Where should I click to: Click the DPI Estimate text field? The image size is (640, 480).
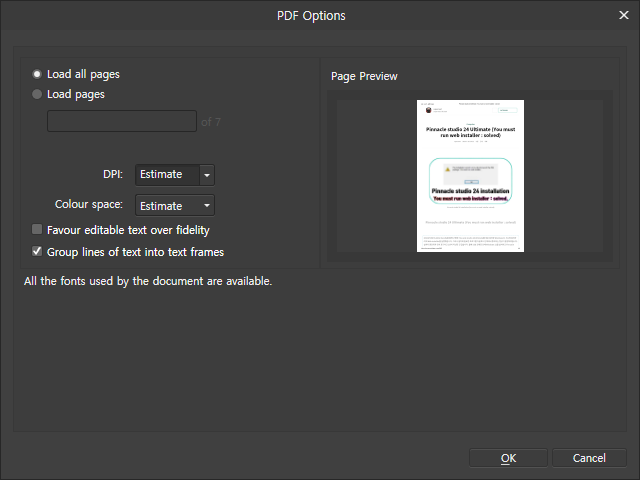tap(167, 175)
